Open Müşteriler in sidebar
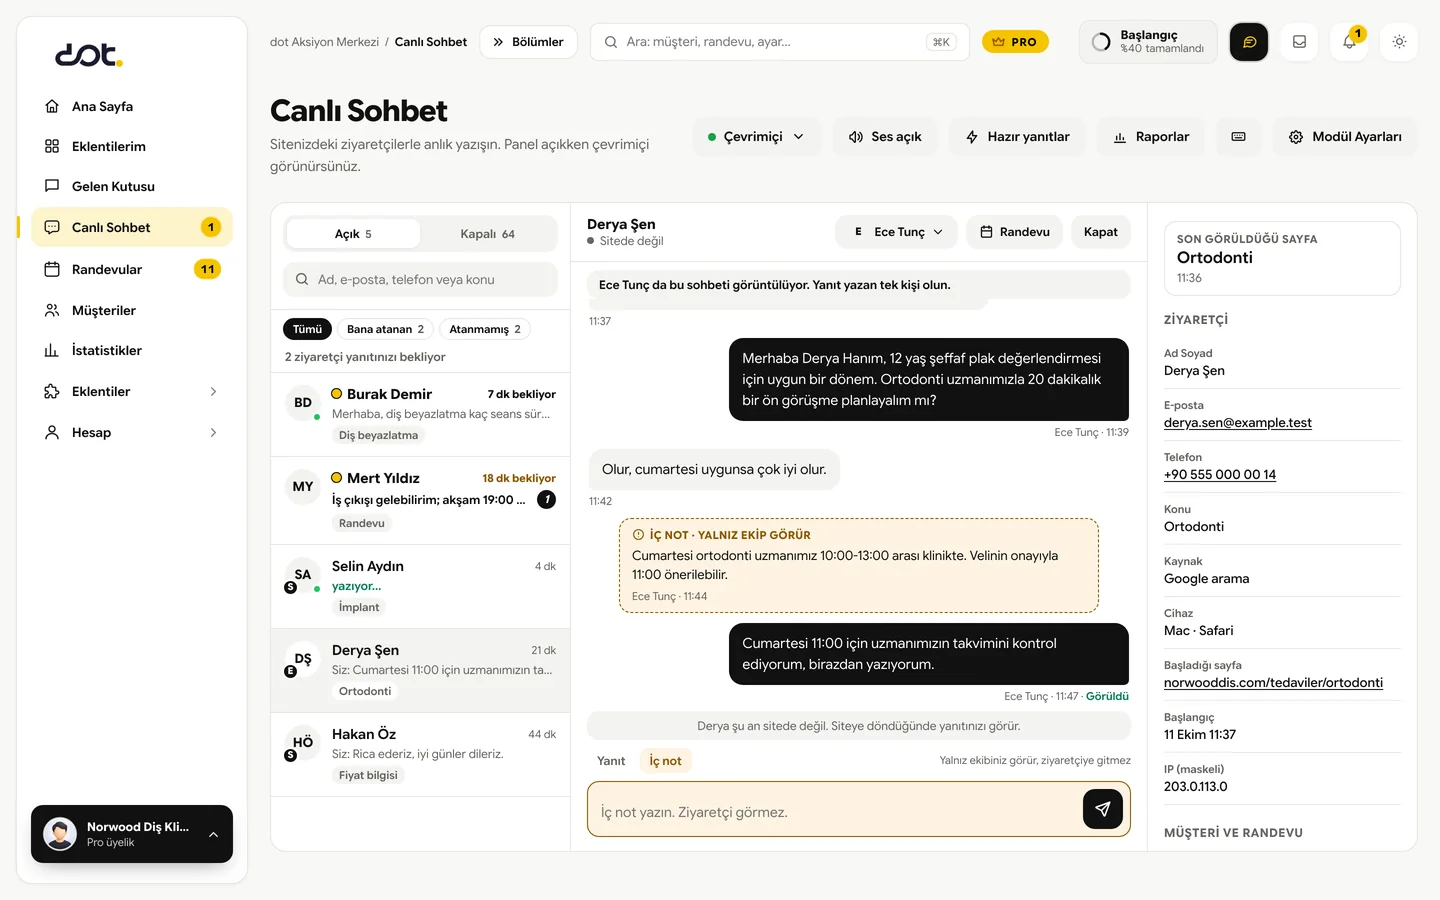 click(x=132, y=310)
